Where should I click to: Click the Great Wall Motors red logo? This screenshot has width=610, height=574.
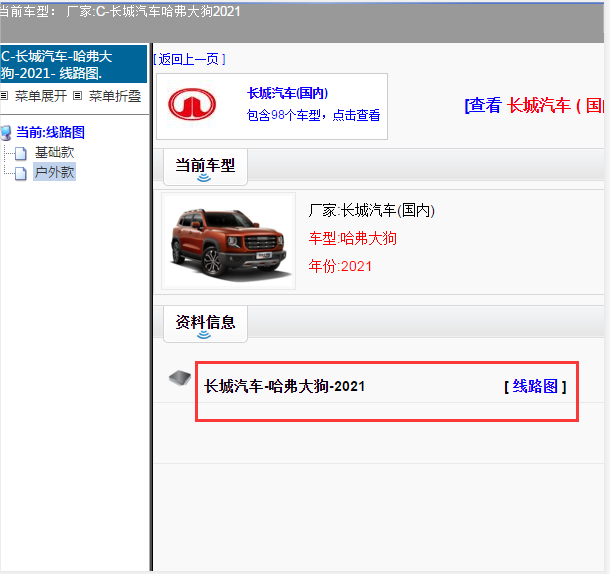(x=192, y=104)
